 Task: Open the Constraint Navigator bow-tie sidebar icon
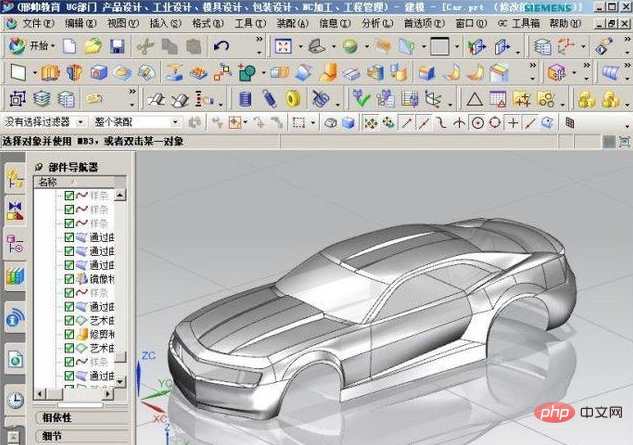pos(15,211)
